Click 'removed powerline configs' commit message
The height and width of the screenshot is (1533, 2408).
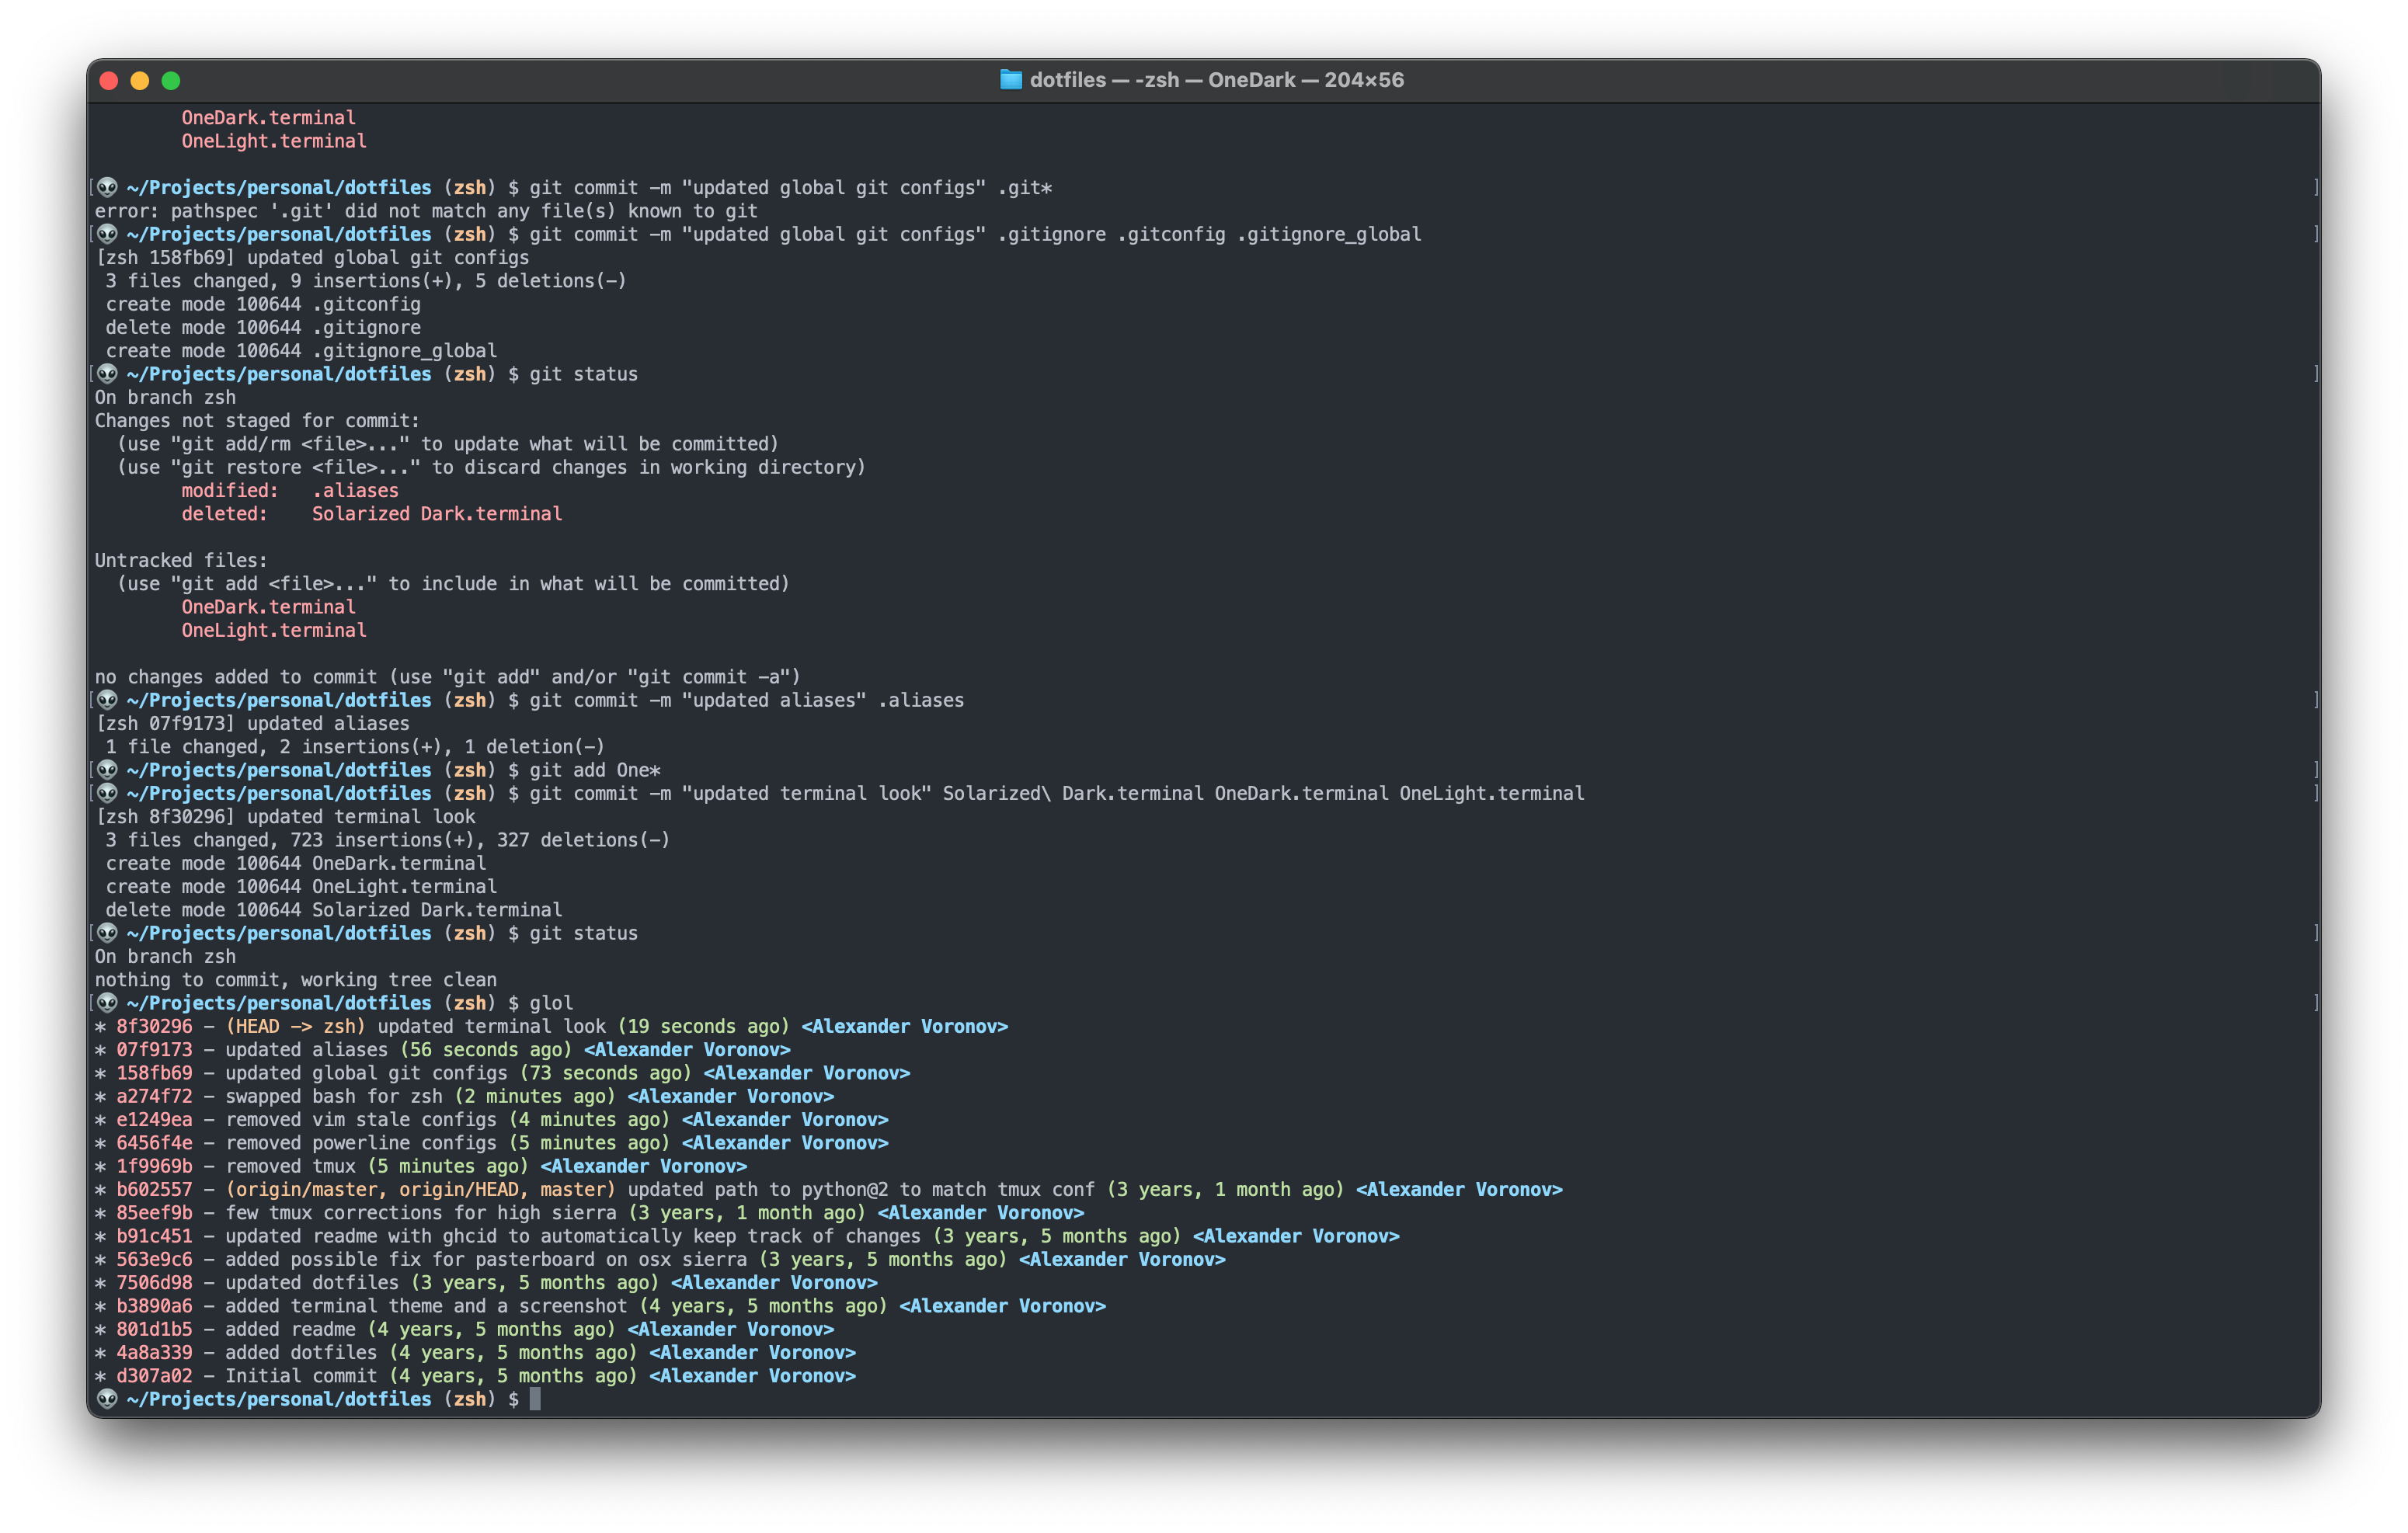pyautogui.click(x=361, y=1143)
